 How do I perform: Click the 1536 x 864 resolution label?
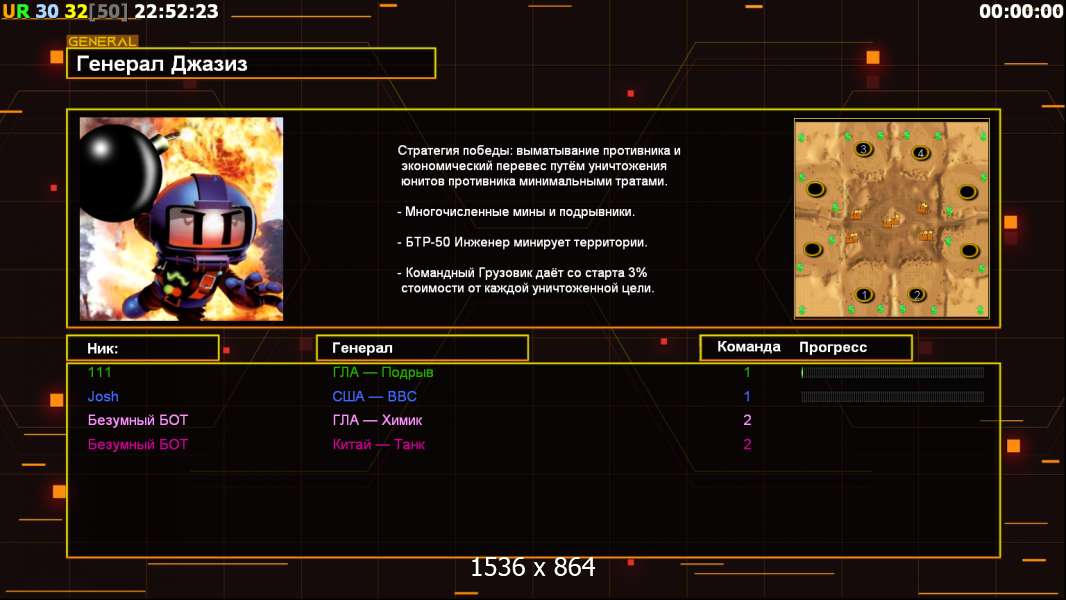pos(533,567)
